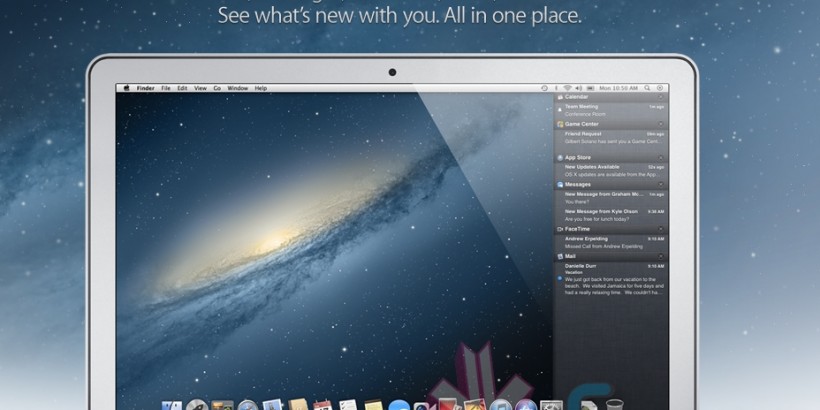Click the Finder icon in the Dock
The height and width of the screenshot is (410, 820).
coord(166,403)
